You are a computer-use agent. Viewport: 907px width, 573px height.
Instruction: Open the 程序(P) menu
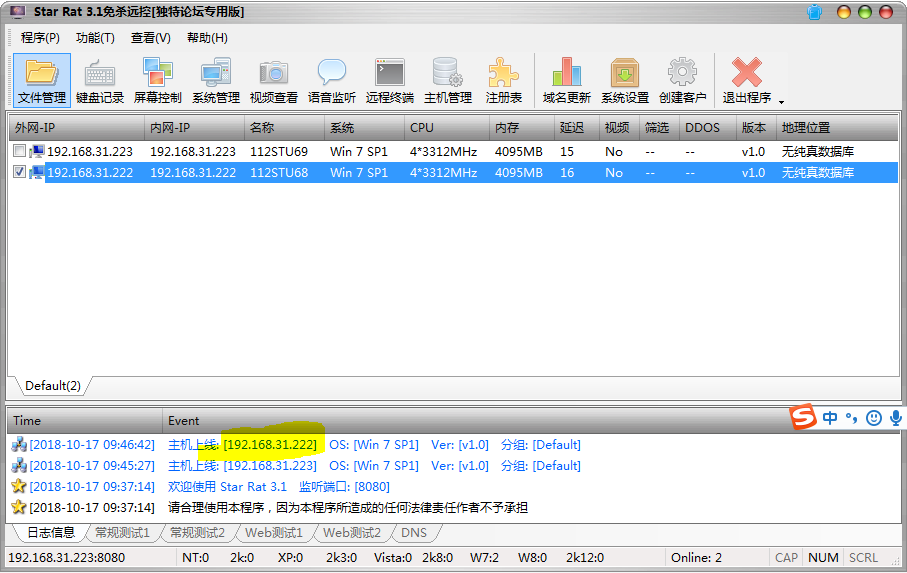[x=40, y=38]
